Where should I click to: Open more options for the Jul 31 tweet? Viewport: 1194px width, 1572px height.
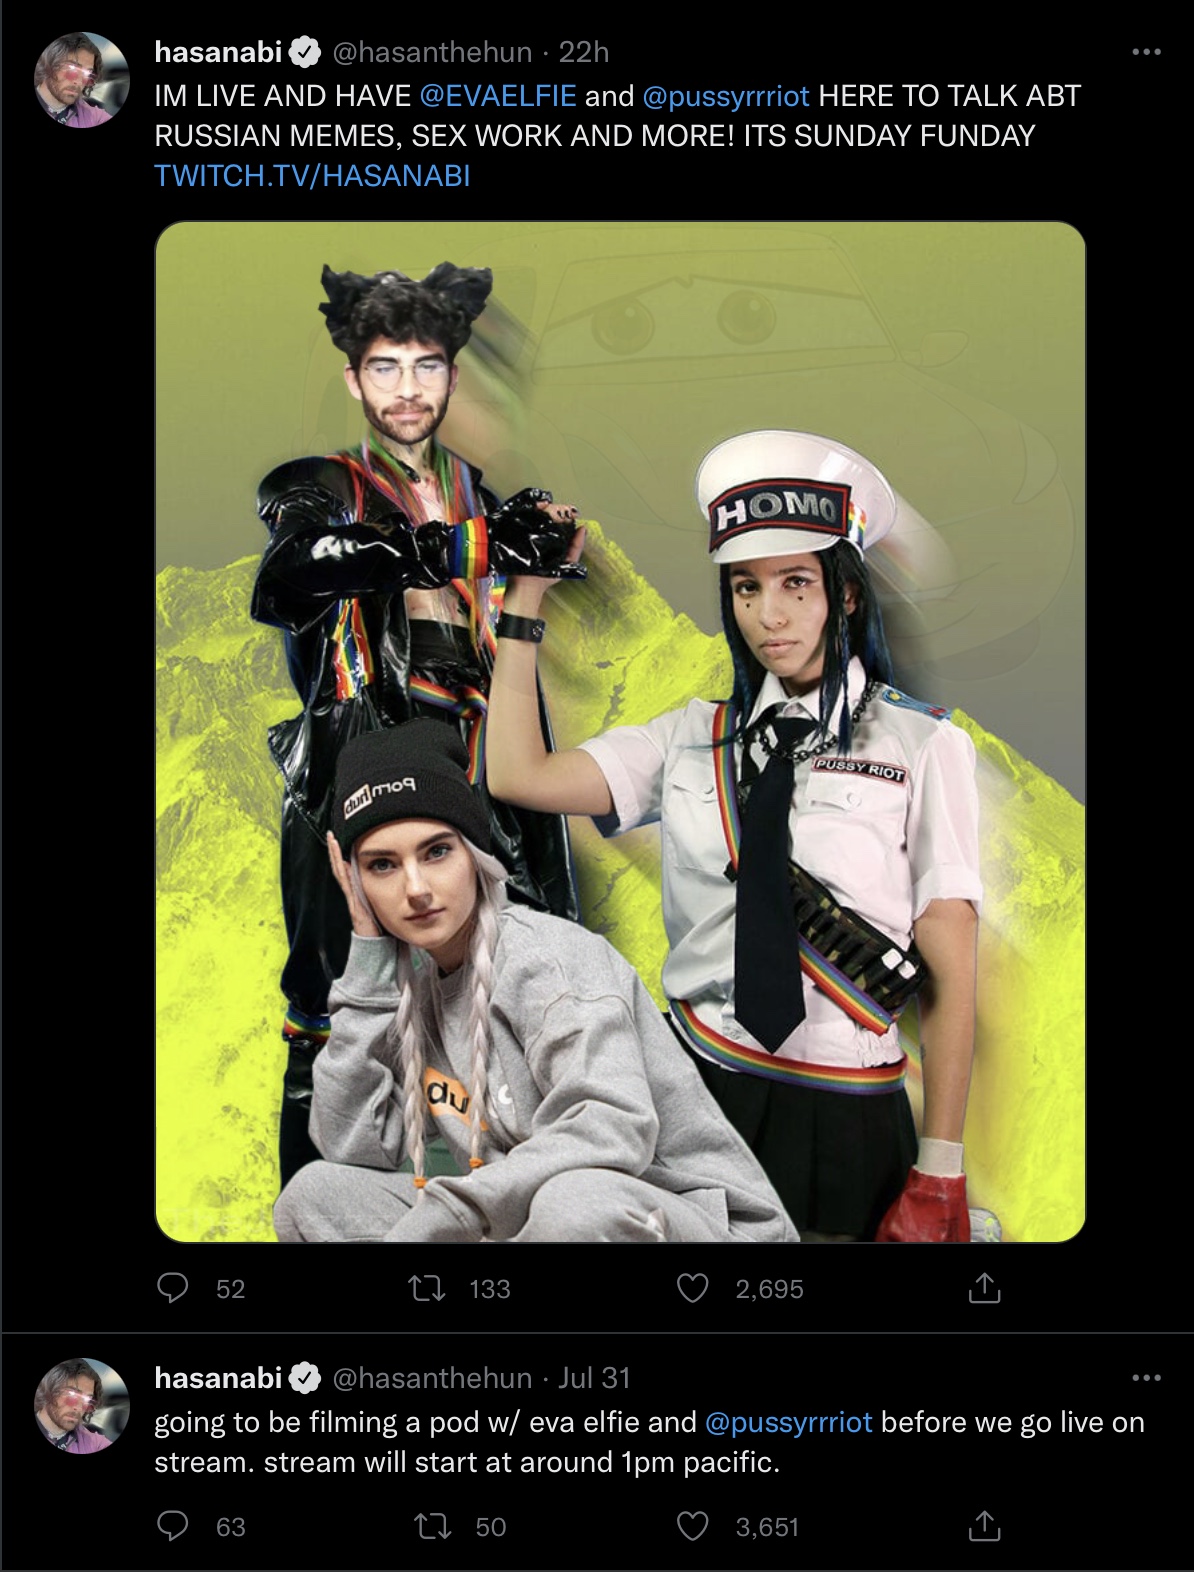tap(1146, 1377)
